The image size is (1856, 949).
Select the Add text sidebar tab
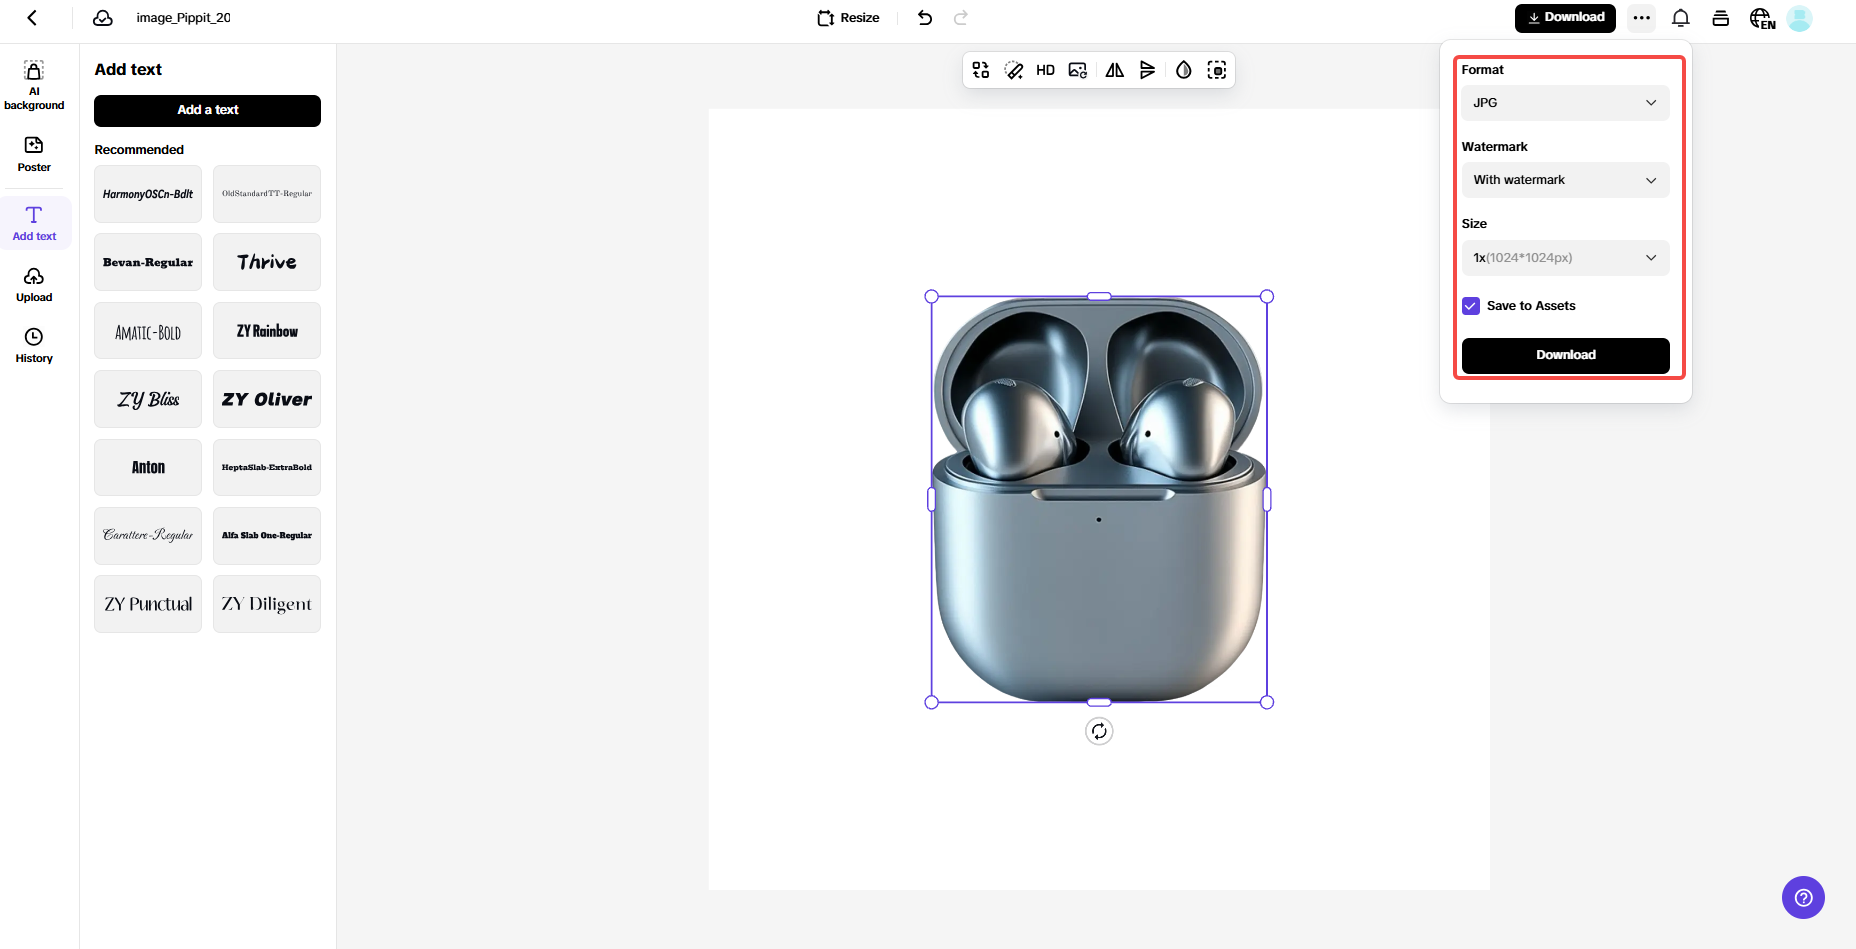pos(35,223)
